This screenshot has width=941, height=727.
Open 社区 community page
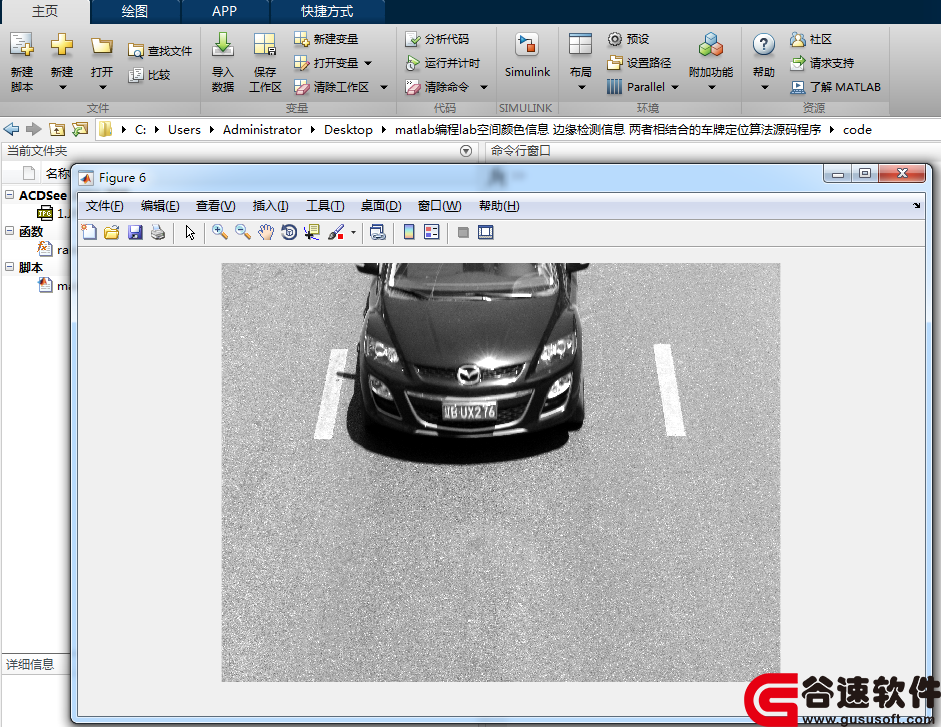pos(811,39)
